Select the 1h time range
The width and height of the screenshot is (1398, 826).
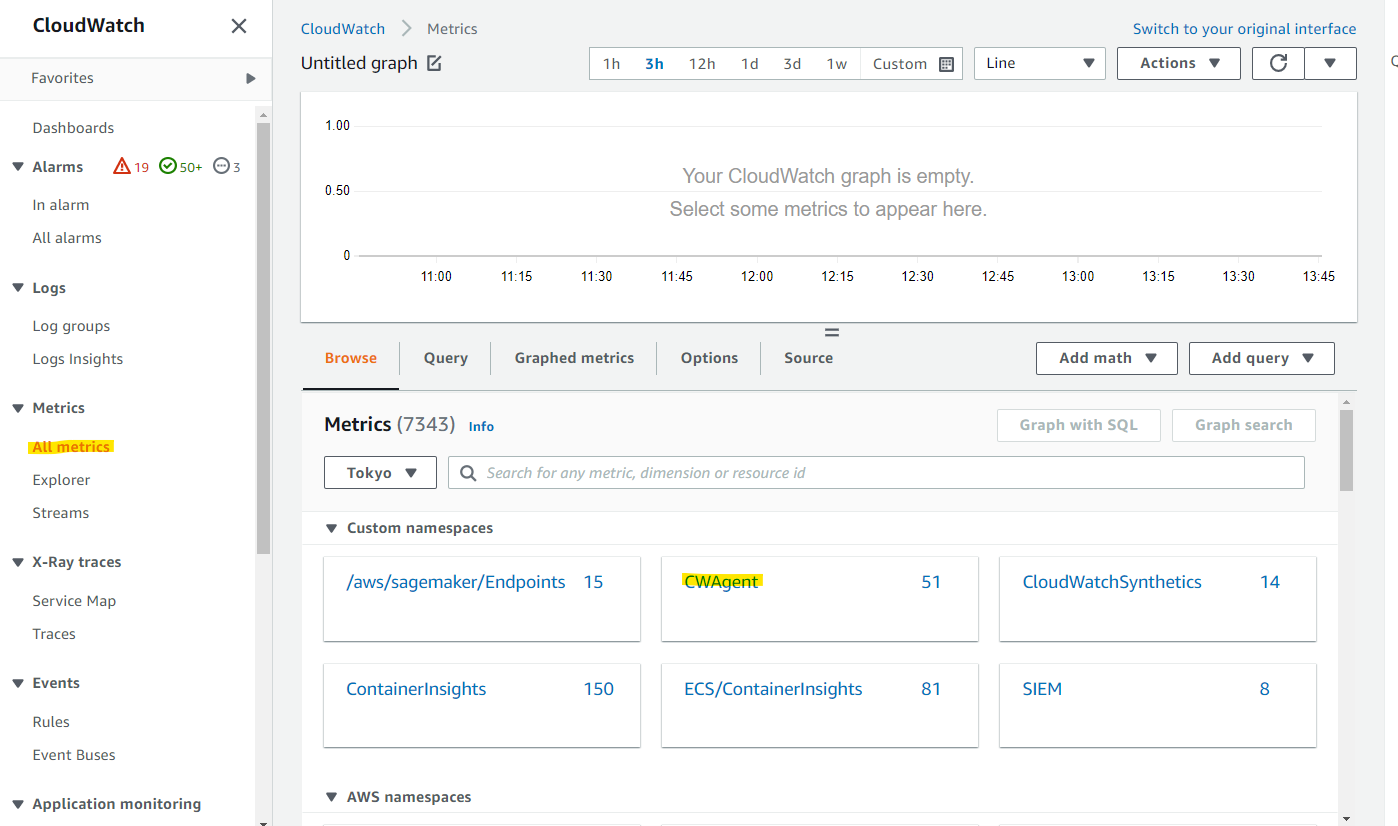[611, 64]
